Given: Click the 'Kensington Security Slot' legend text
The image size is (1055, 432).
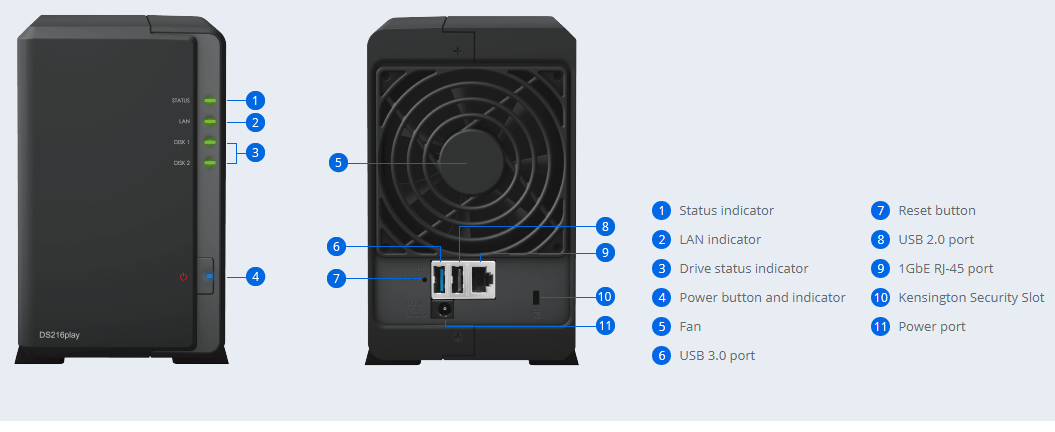Looking at the screenshot, I should click(x=971, y=297).
